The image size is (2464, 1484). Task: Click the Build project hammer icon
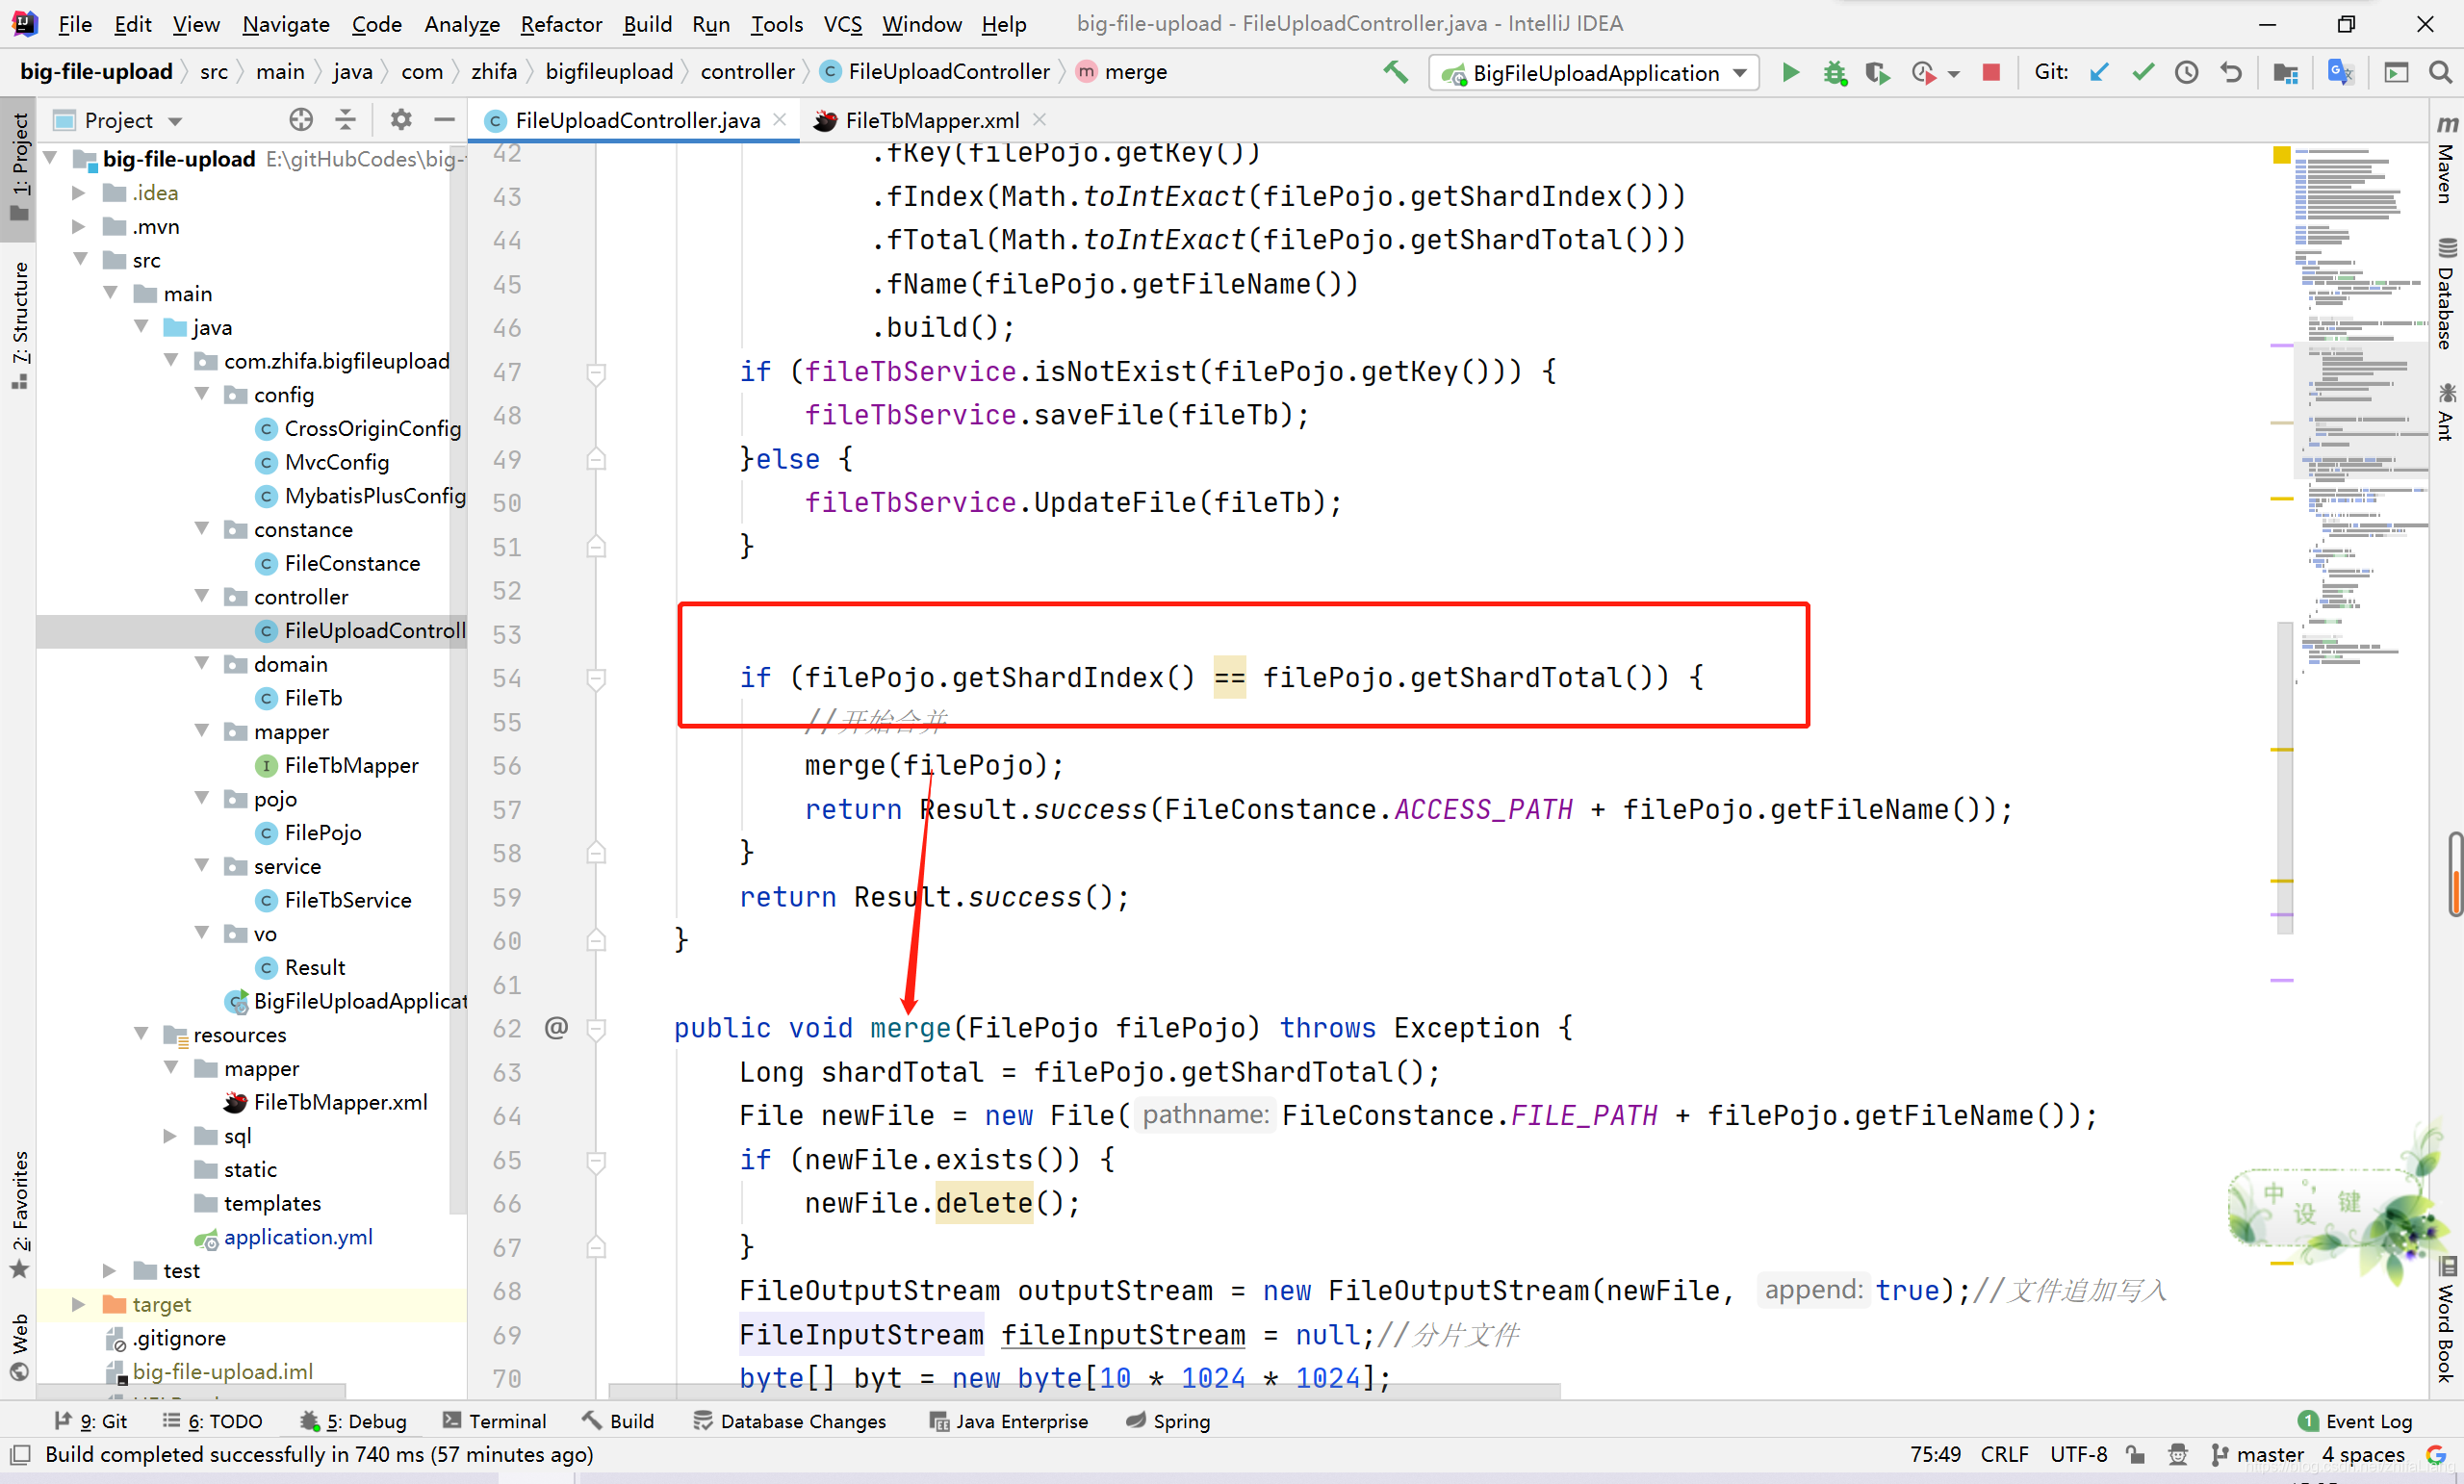[x=1395, y=72]
